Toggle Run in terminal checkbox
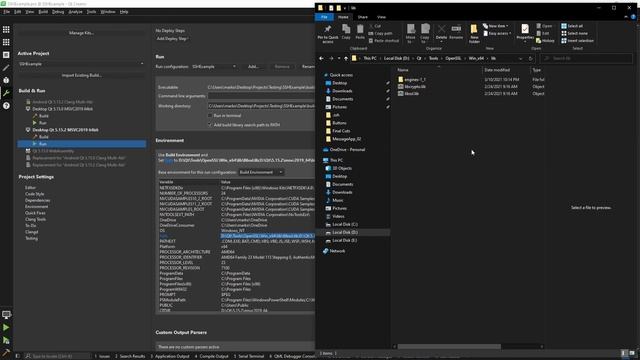Viewport: 640px width, 360px height. click(x=210, y=116)
